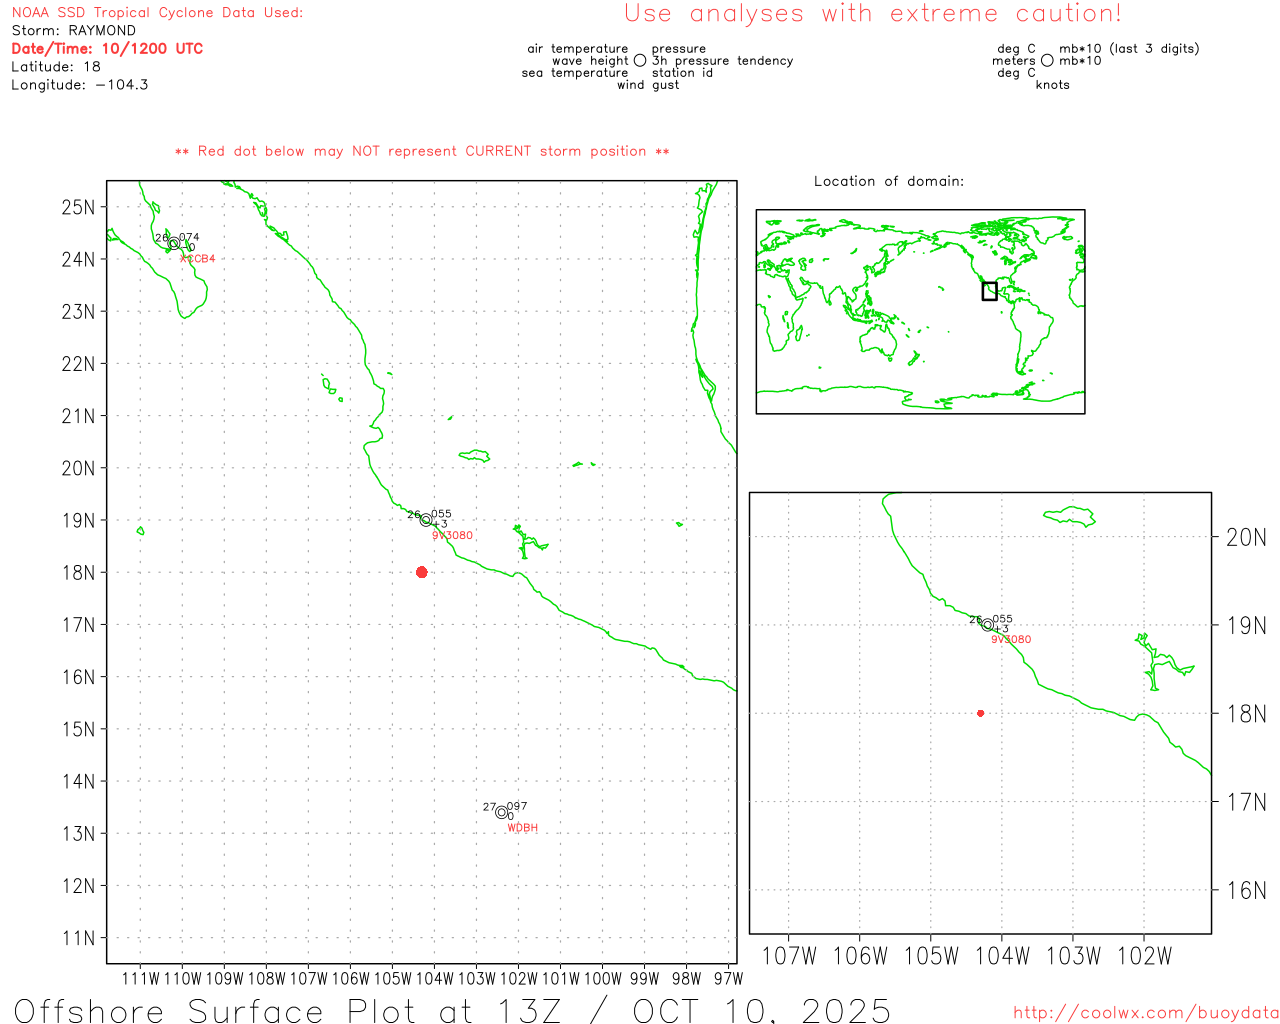The width and height of the screenshot is (1280, 1024).
Task: Click the 'air temperature' legend label
Action: (x=578, y=49)
